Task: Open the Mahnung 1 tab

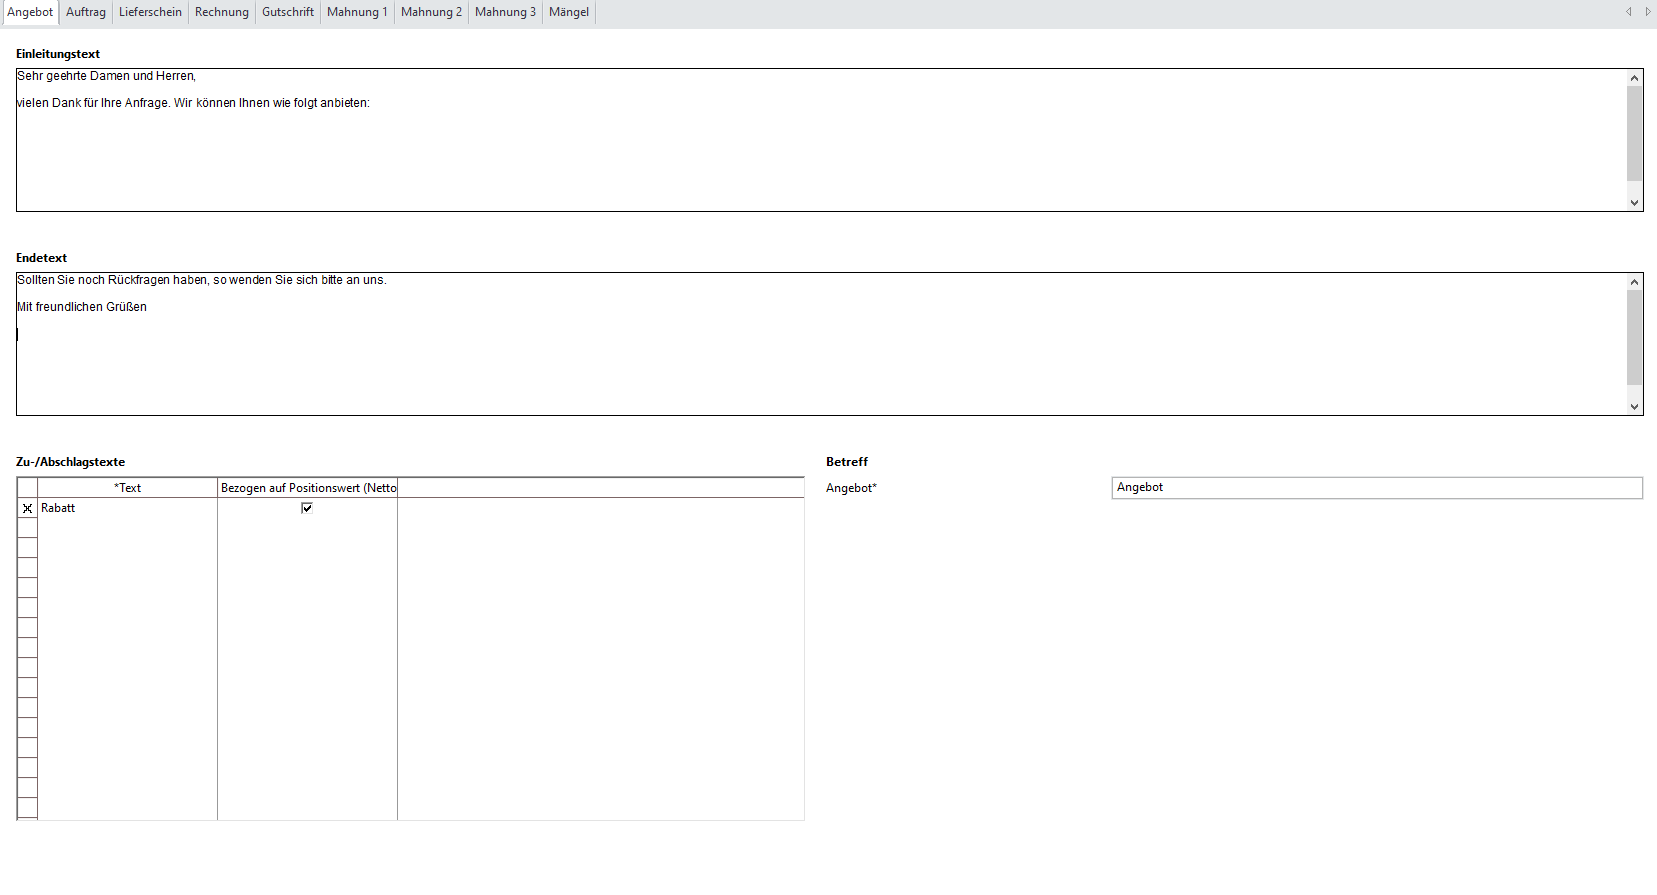Action: [357, 12]
